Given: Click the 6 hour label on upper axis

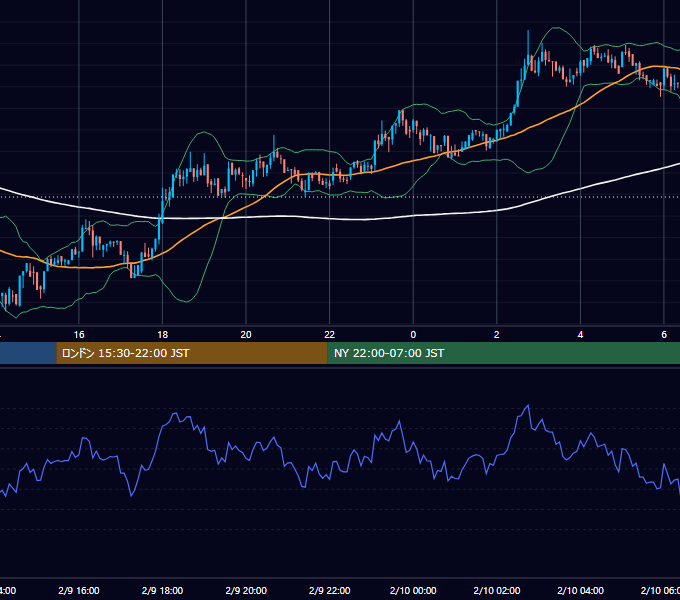Looking at the screenshot, I should click(x=664, y=335).
